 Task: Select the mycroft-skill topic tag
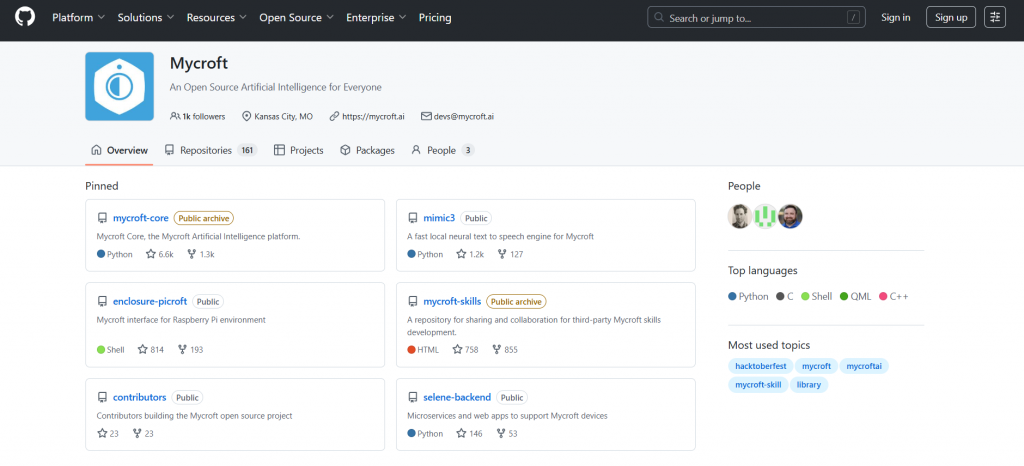758,385
